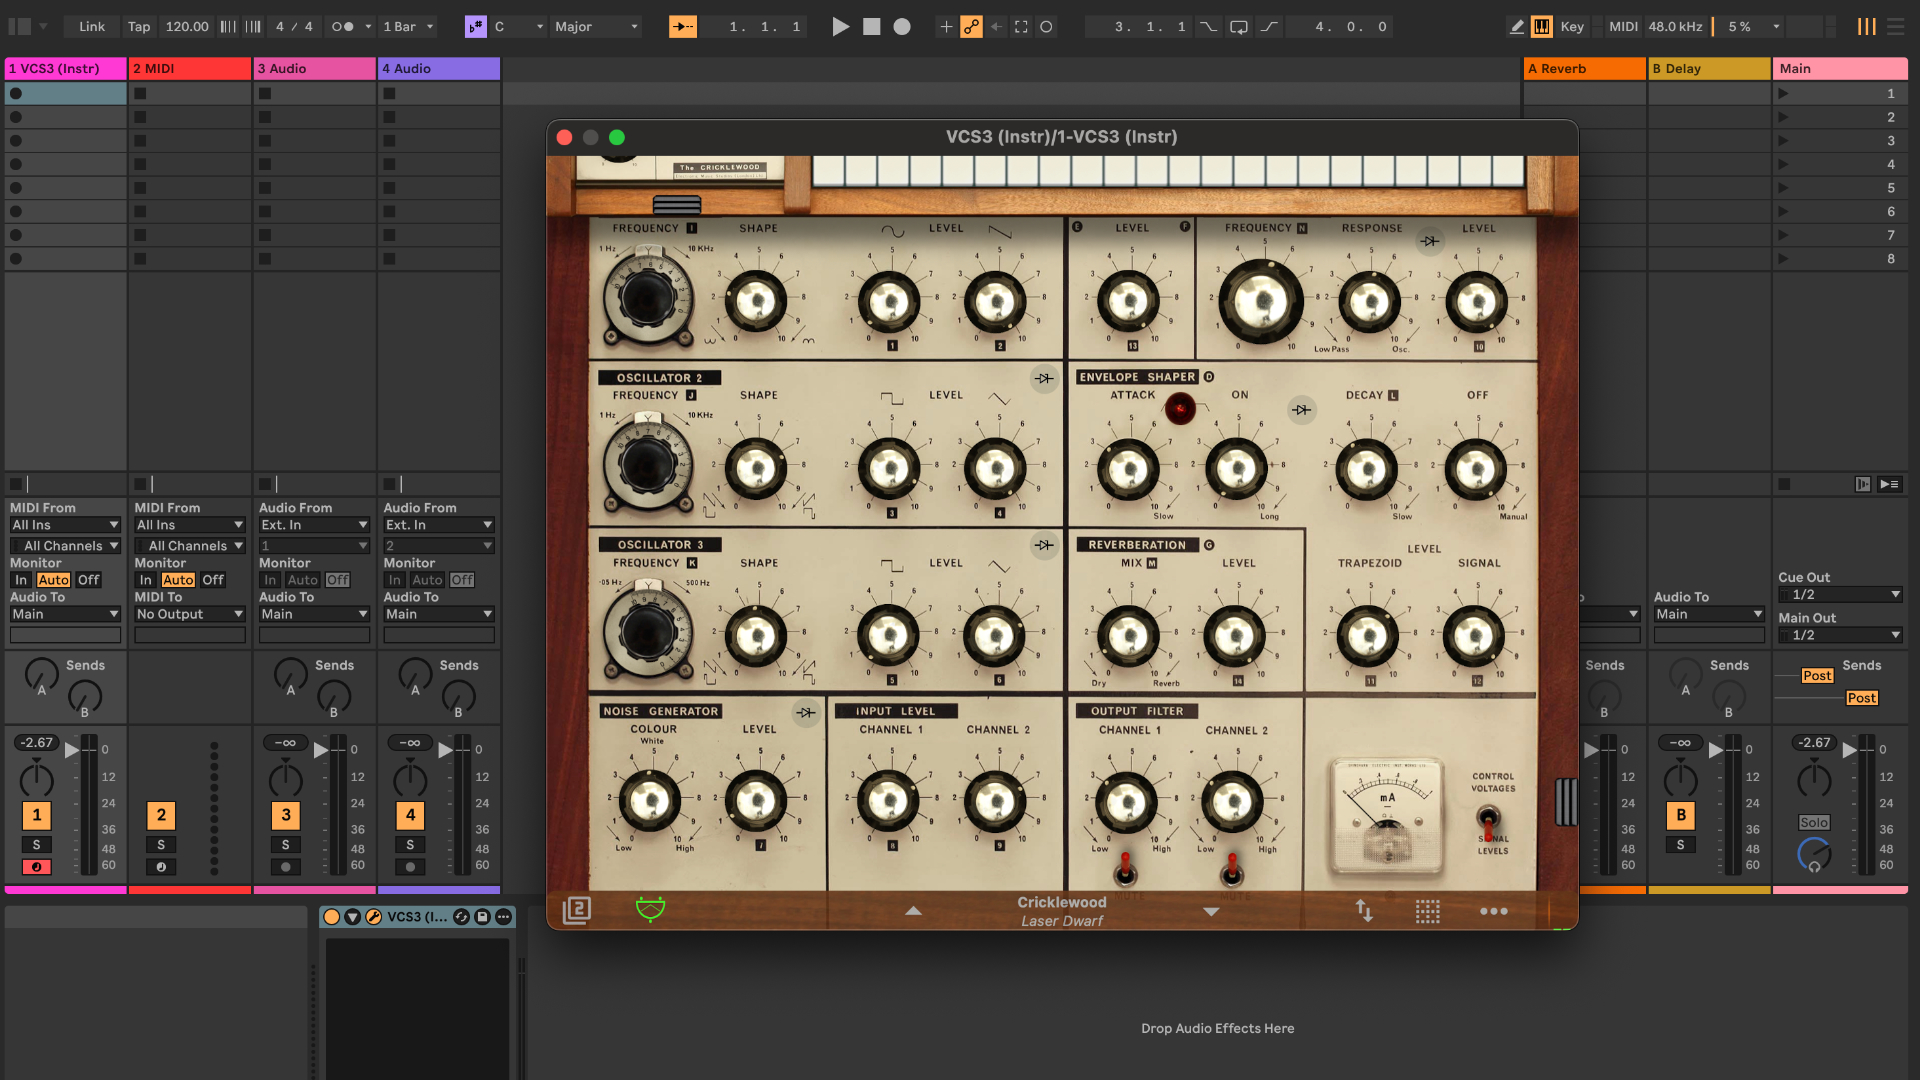
Task: Open the hamburger menu at top right
Action: [1896, 27]
